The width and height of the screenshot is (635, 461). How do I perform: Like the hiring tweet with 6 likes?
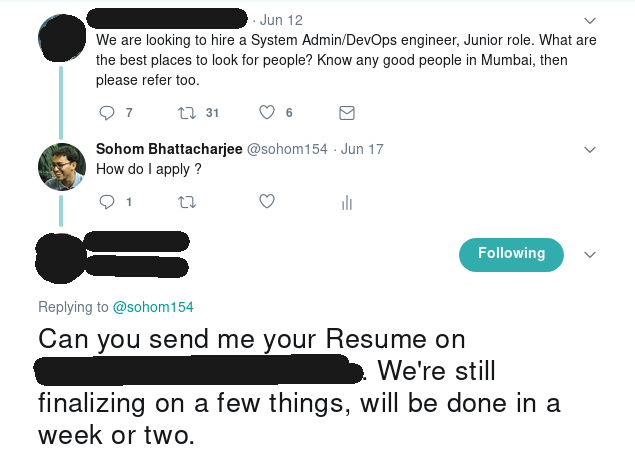pos(267,112)
